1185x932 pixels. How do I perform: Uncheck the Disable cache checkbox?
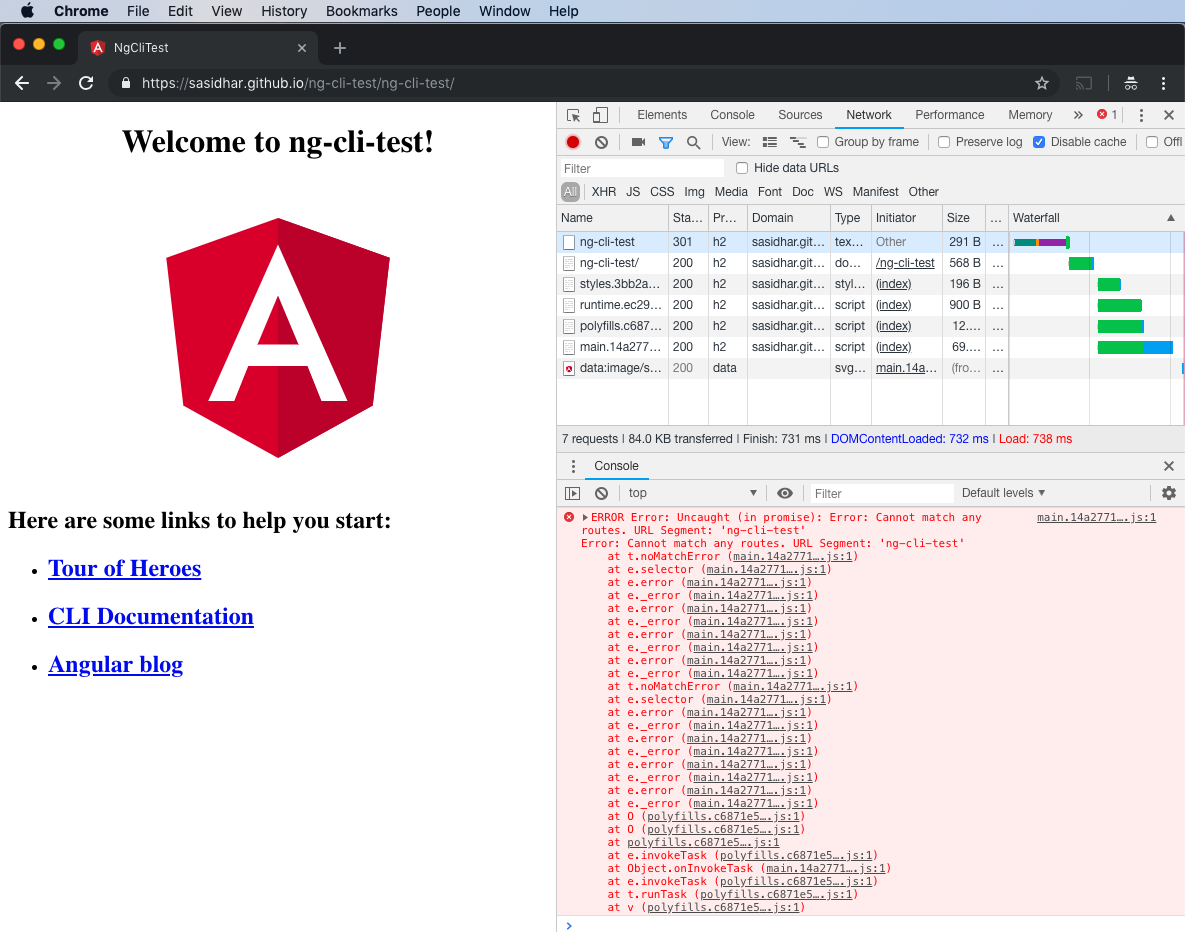tap(1039, 142)
